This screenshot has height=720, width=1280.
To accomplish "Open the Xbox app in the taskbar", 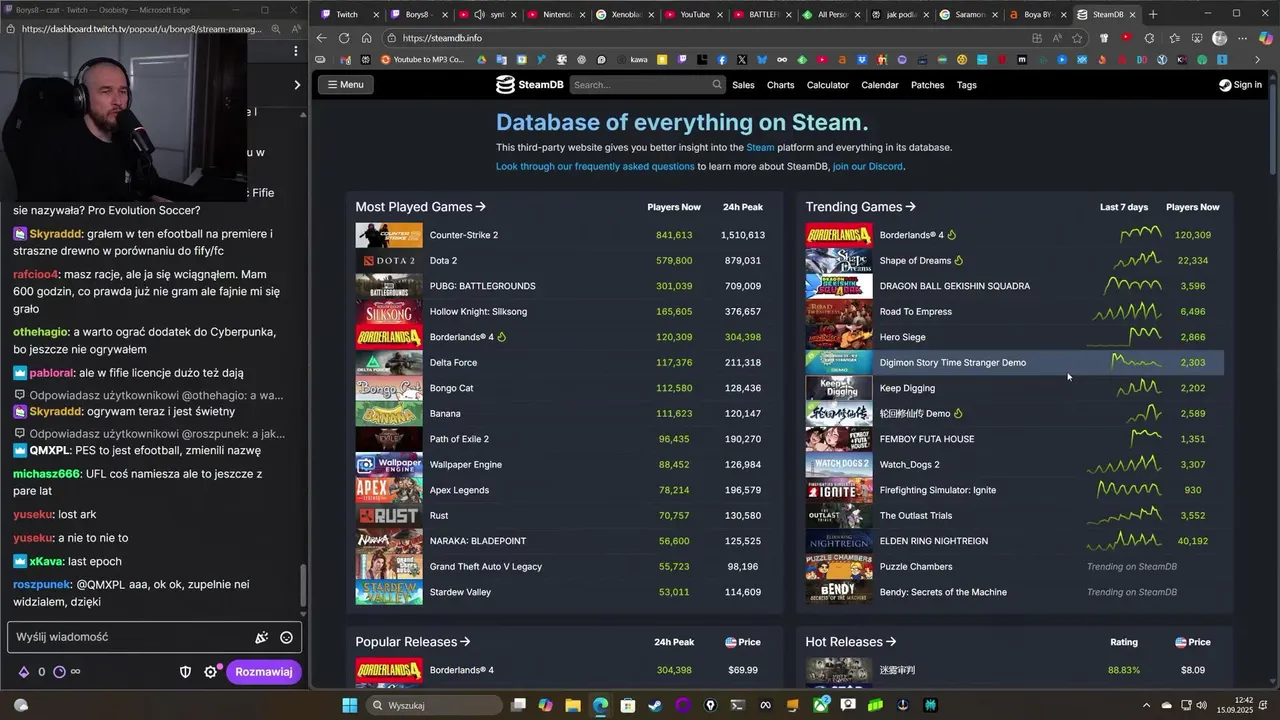I will 821,705.
